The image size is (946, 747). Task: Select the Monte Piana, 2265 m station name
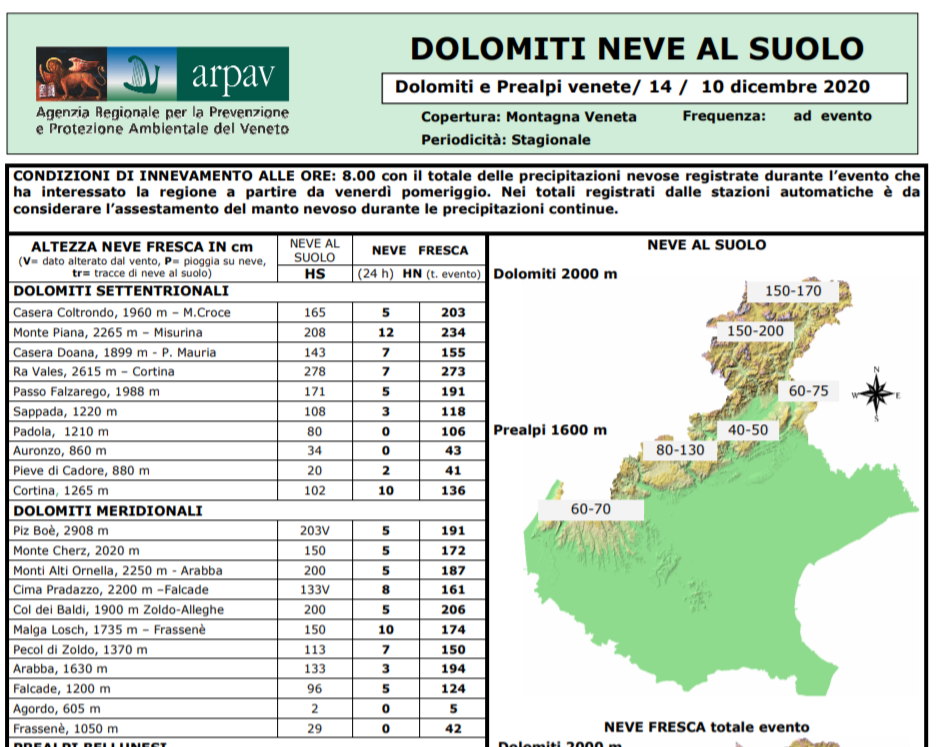[x=107, y=332]
